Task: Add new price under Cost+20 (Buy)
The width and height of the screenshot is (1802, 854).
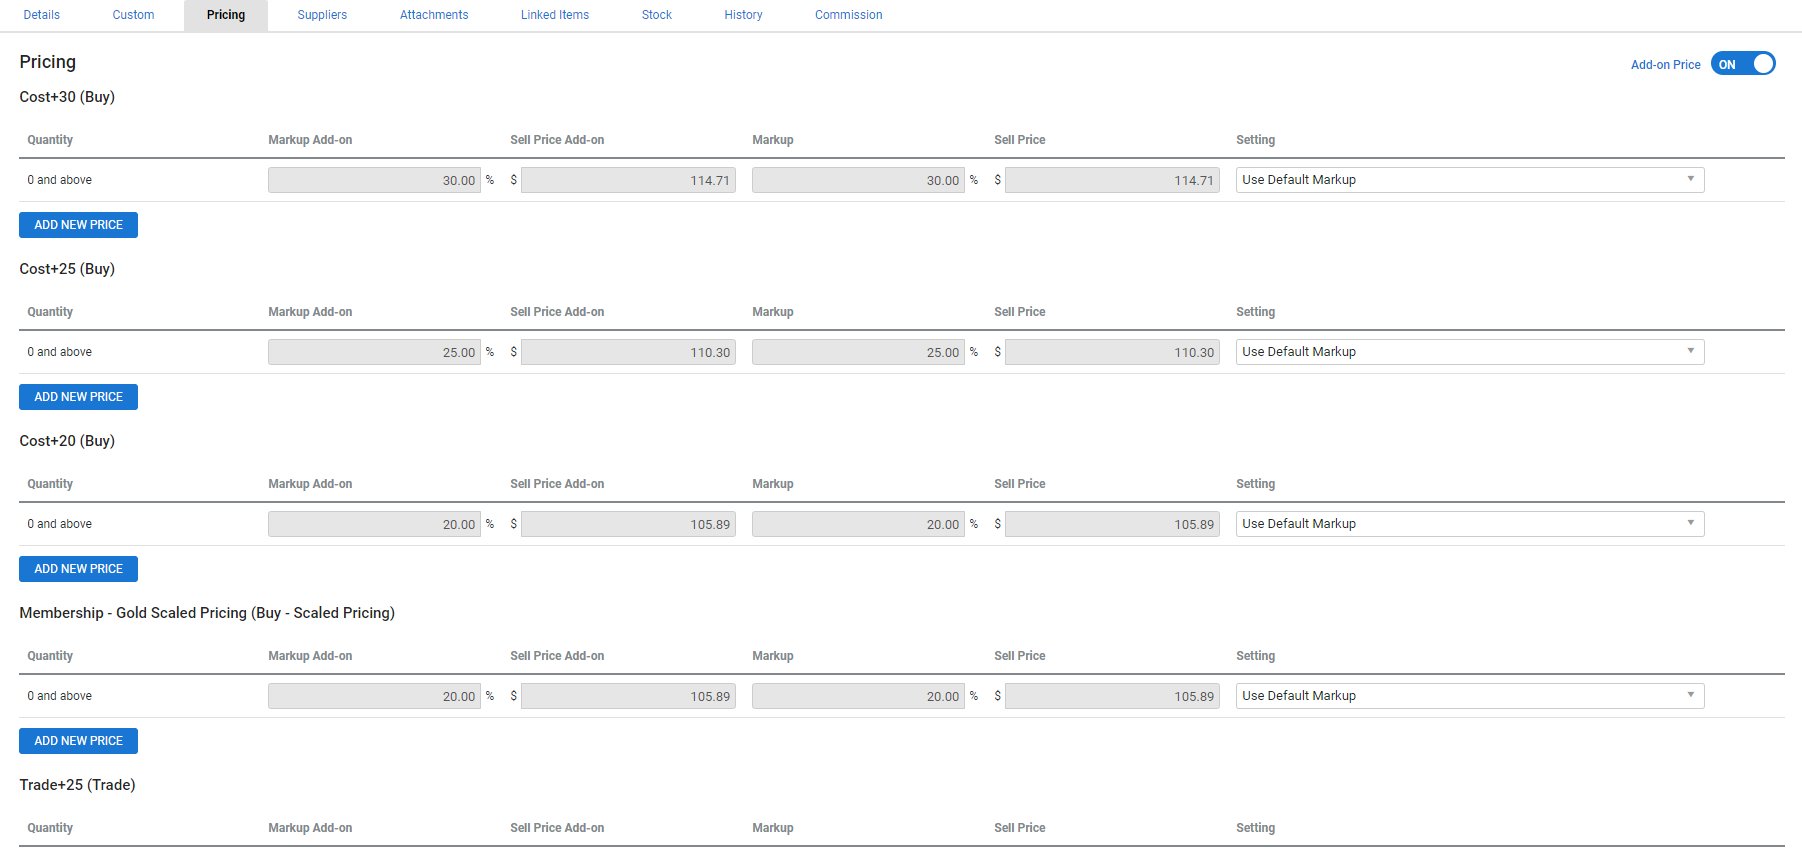Action: (x=78, y=569)
